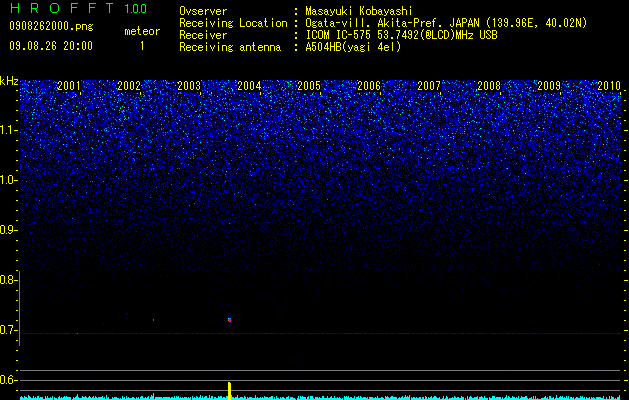
Task: Click the 1.1 frequency axis label
Action: point(8,130)
